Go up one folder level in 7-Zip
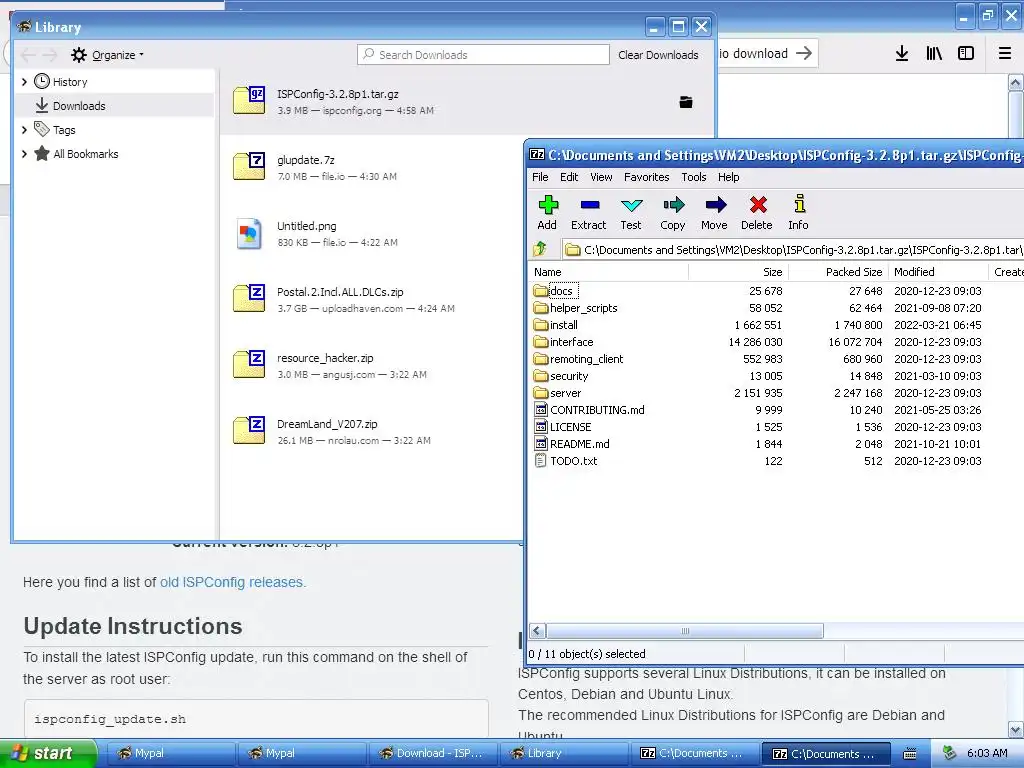The width and height of the screenshot is (1024, 768). 540,249
